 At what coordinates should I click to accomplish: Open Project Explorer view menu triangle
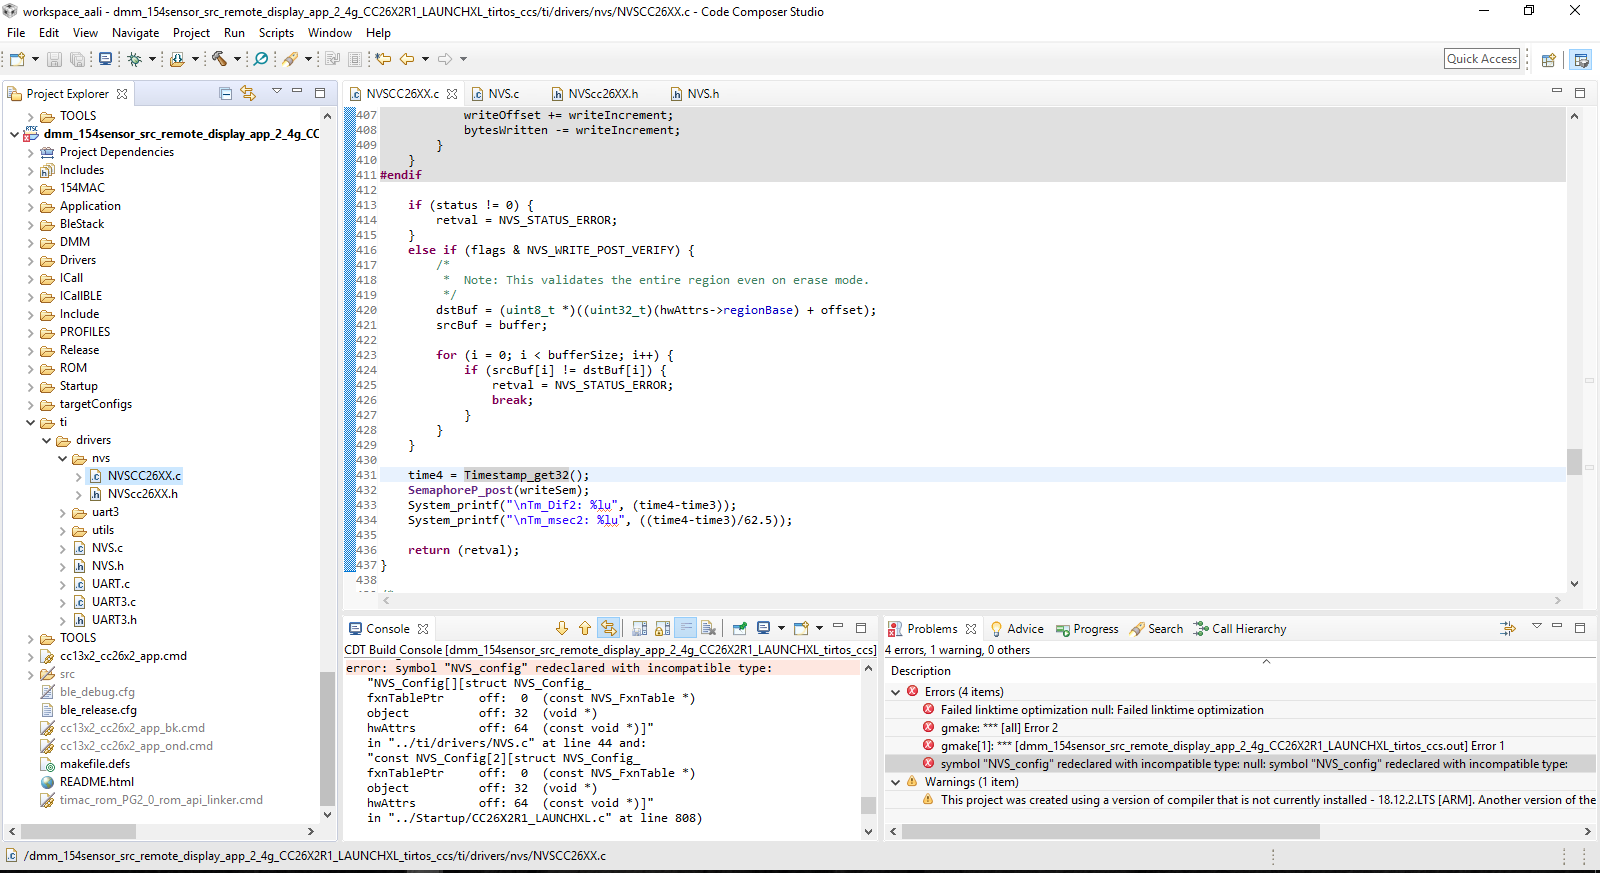coord(277,92)
